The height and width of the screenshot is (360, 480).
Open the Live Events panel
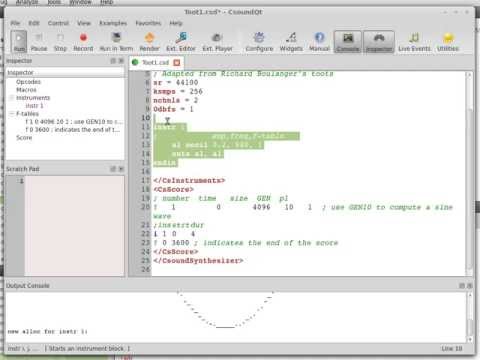click(414, 41)
